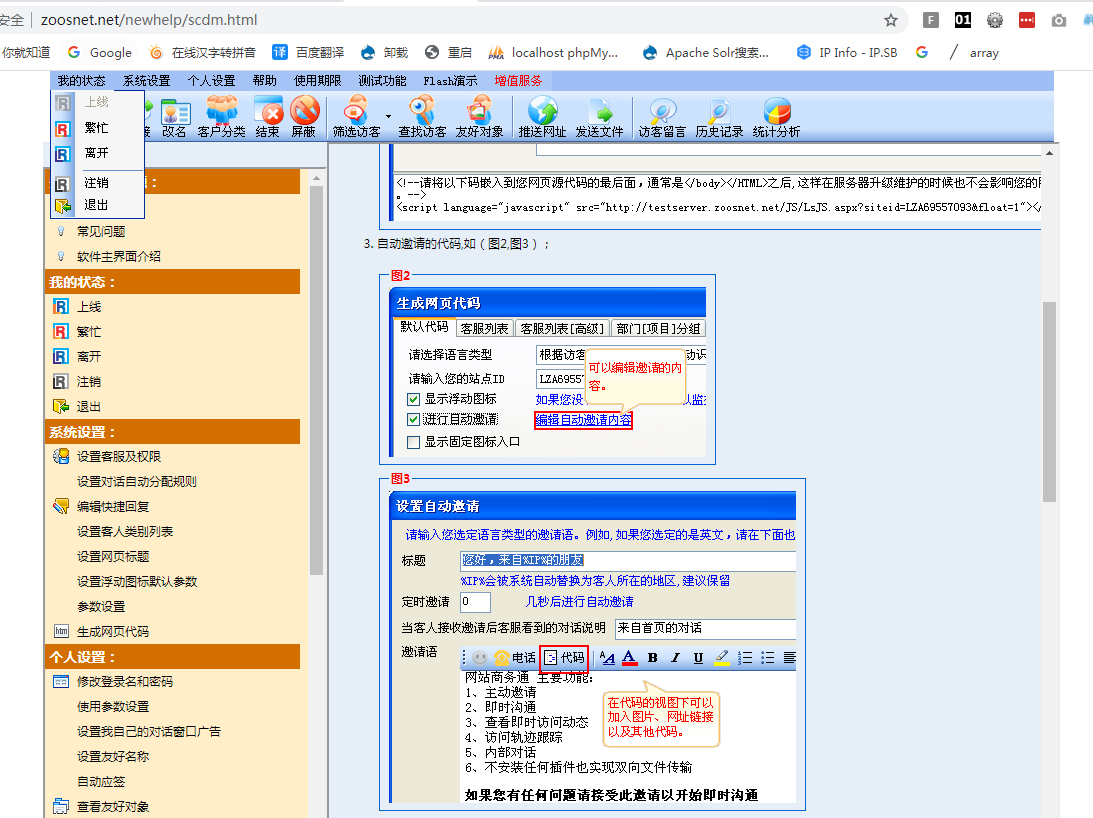This screenshot has width=1093, height=818.
Task: Click sidebar 上线 under 我的状态
Action: tap(89, 307)
